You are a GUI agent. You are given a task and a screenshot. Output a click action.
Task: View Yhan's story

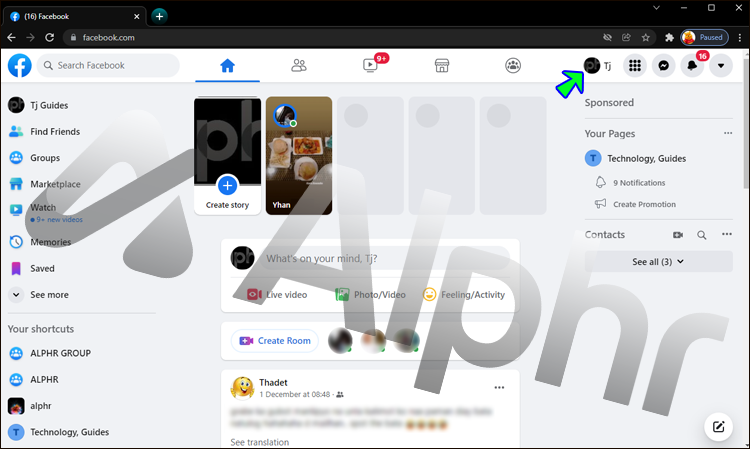click(299, 156)
